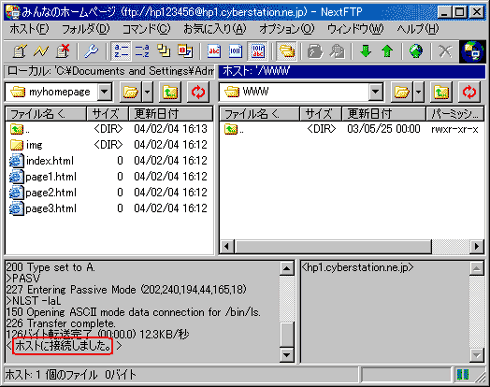The width and height of the screenshot is (490, 387).
Task: Select page1.html in local list
Action: (x=43, y=176)
